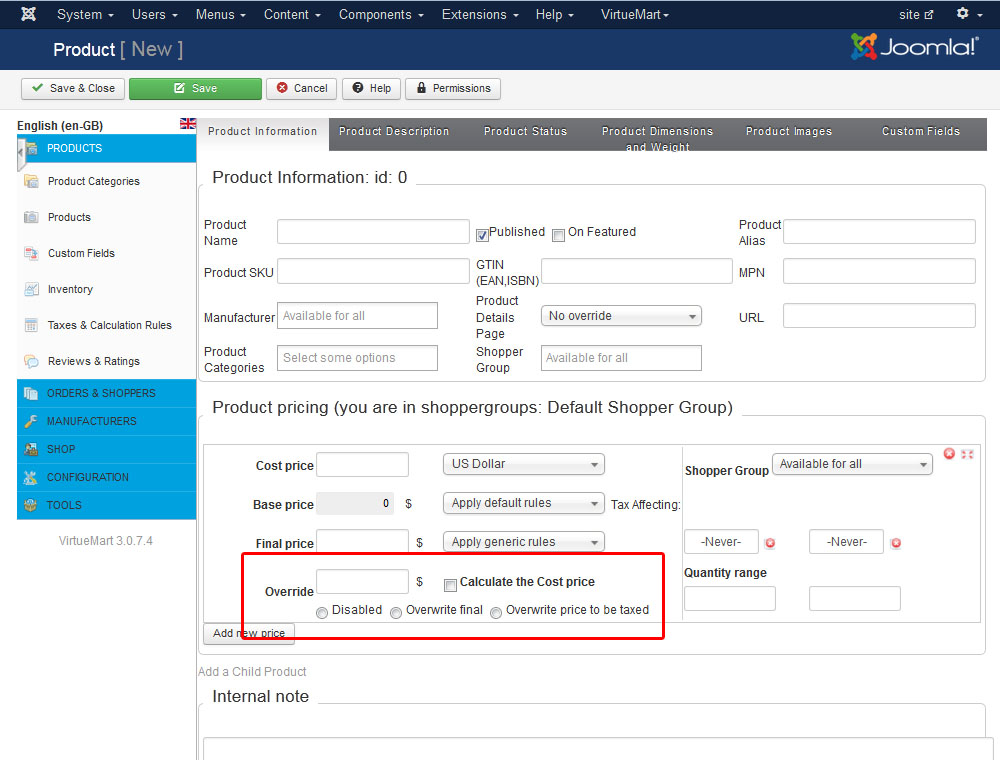The image size is (1000, 760).
Task: Click the Tools section icon
Action: click(x=31, y=506)
